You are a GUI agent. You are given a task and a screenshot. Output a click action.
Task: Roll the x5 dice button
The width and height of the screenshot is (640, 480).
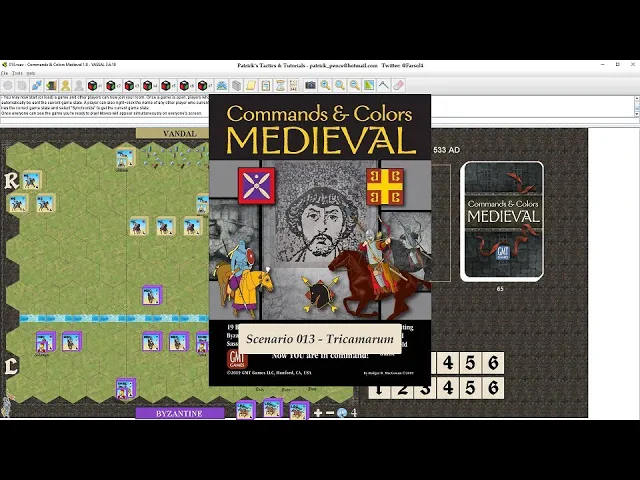click(168, 85)
